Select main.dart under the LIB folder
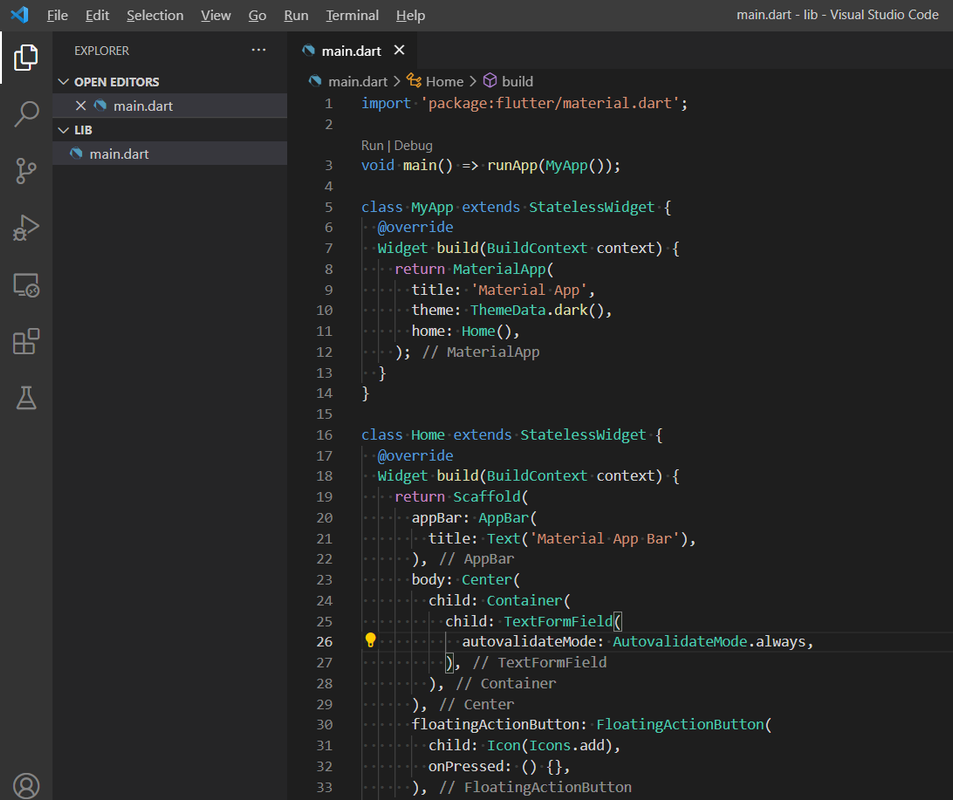Screen dimensions: 953x800 (x=118, y=154)
